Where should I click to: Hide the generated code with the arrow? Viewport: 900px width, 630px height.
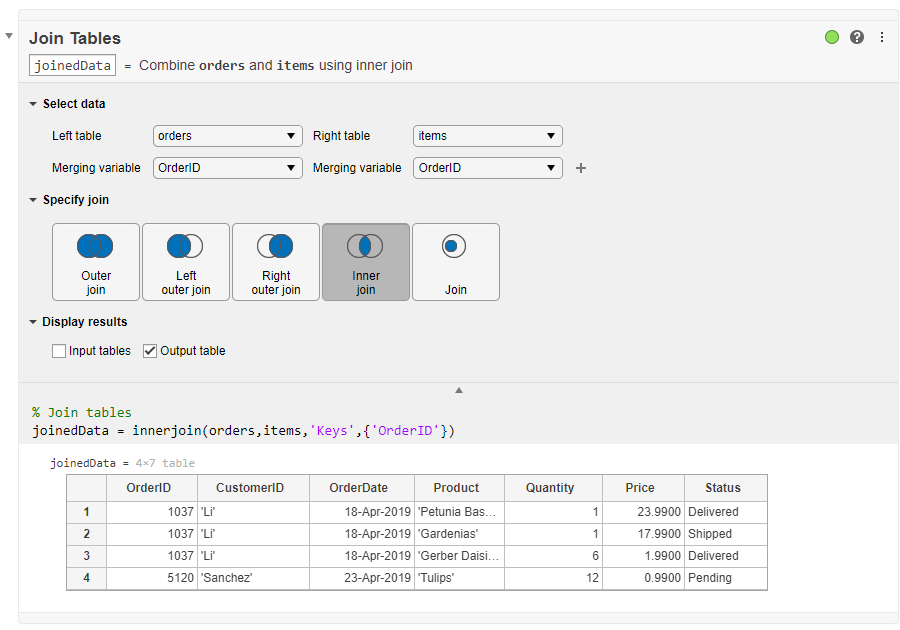459,390
